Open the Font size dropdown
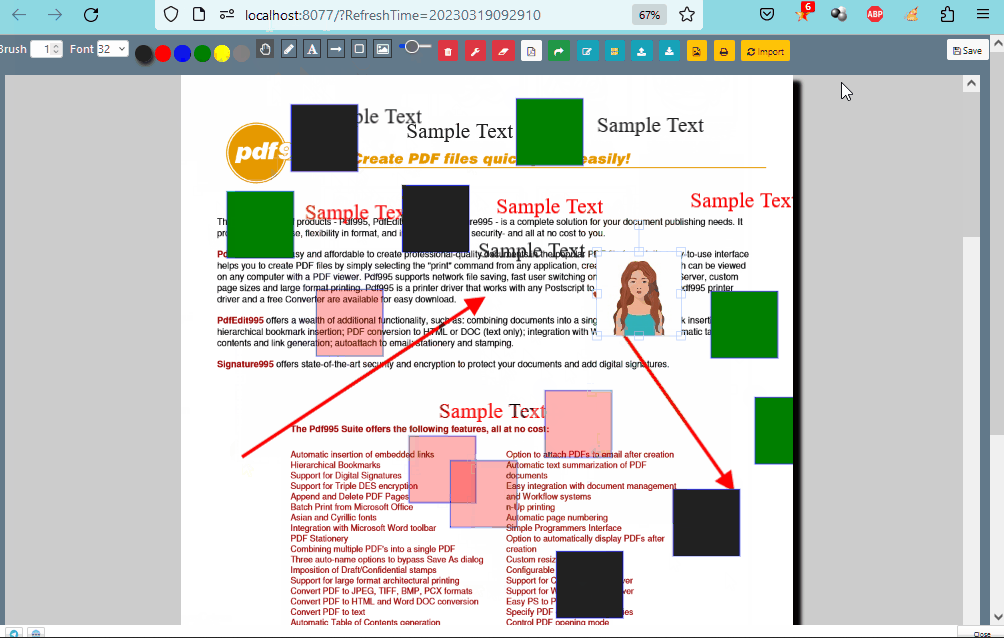1004x638 pixels. (x=113, y=49)
